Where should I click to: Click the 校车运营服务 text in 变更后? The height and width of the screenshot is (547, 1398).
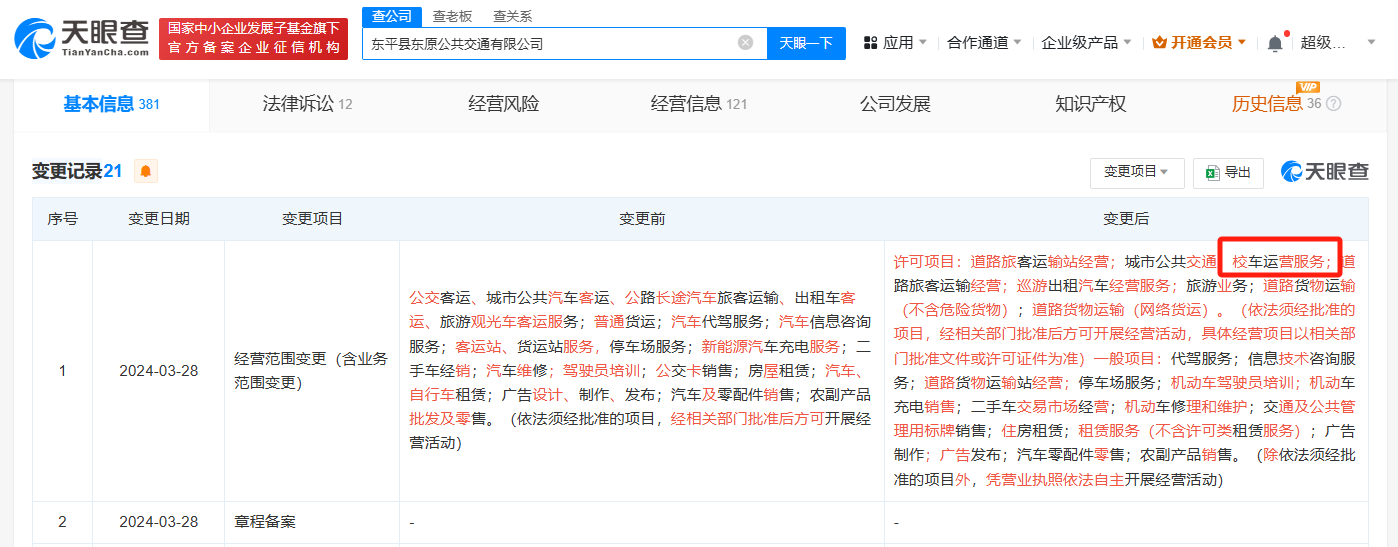click(x=1278, y=262)
